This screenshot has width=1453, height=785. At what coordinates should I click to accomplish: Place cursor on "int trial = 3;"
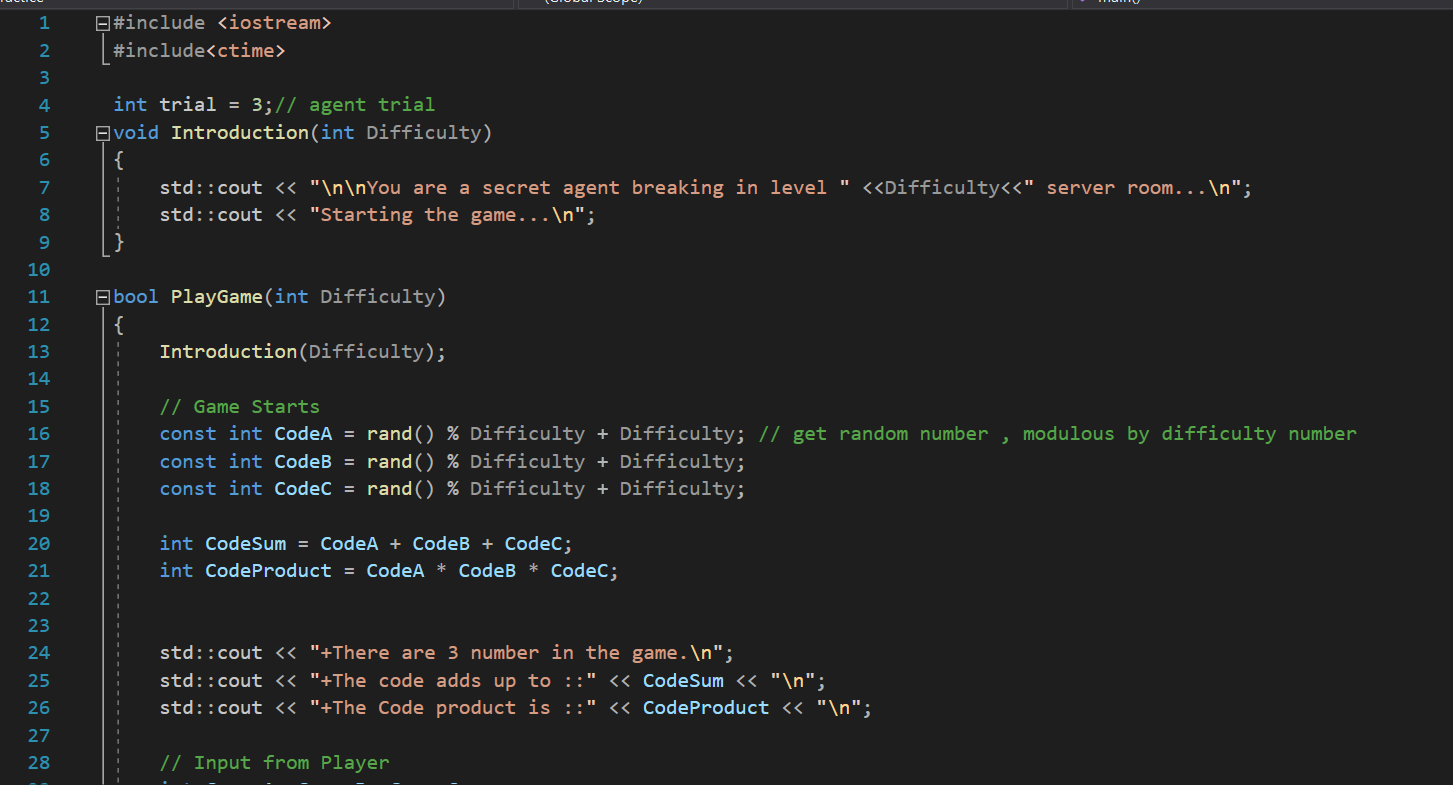coord(194,105)
